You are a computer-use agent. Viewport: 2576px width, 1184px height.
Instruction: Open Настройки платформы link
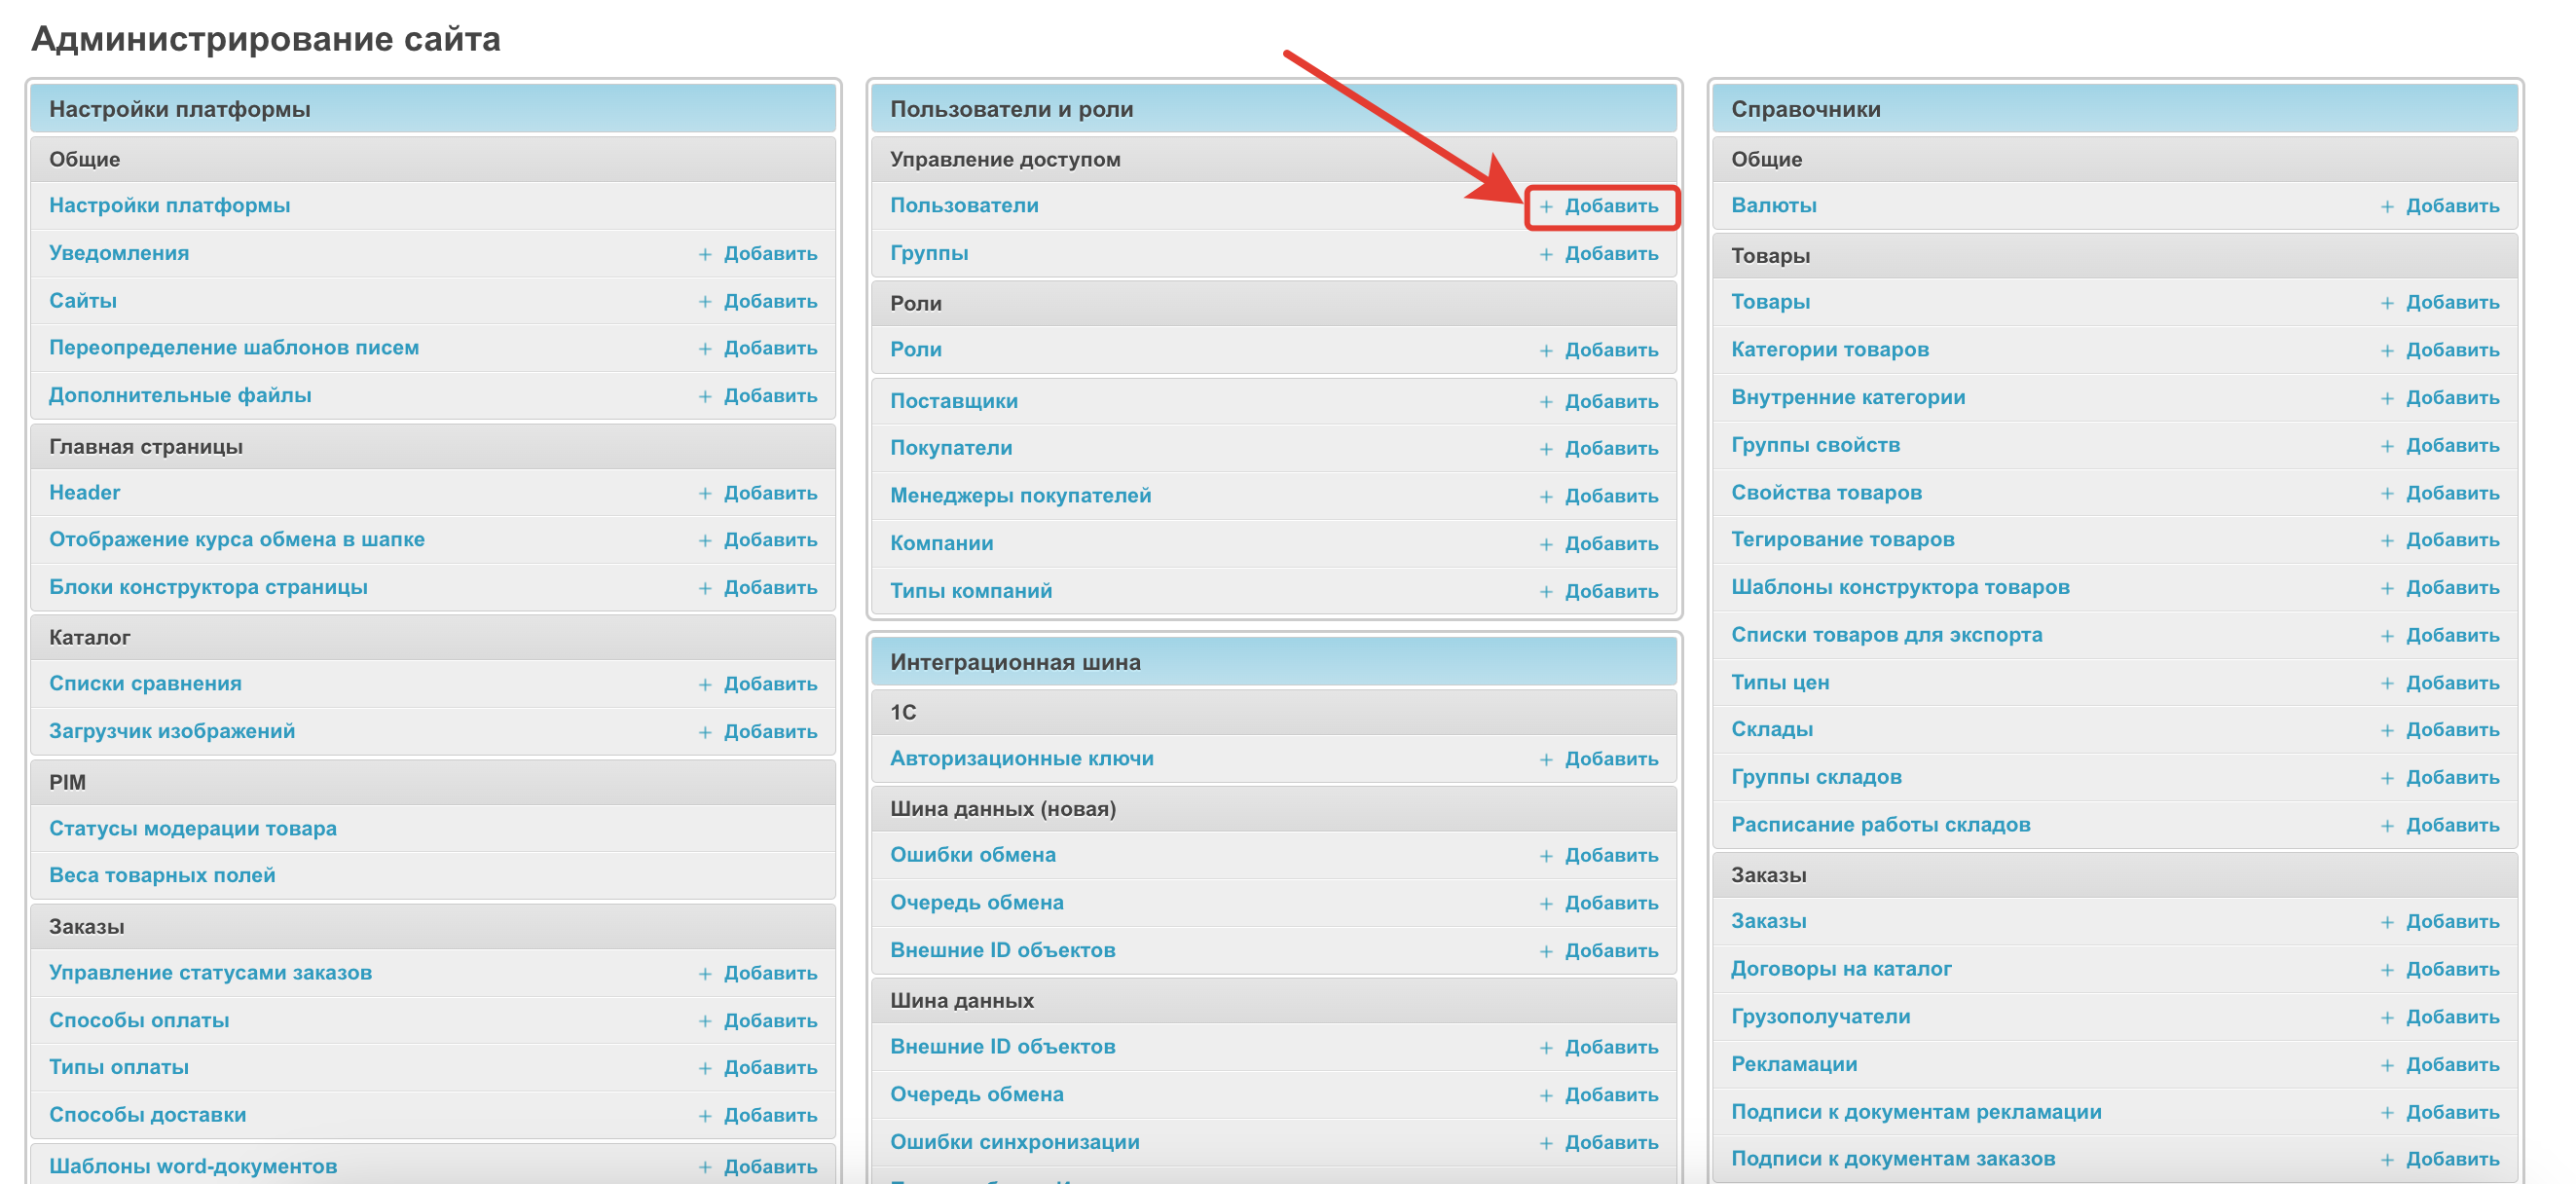pyautogui.click(x=169, y=205)
